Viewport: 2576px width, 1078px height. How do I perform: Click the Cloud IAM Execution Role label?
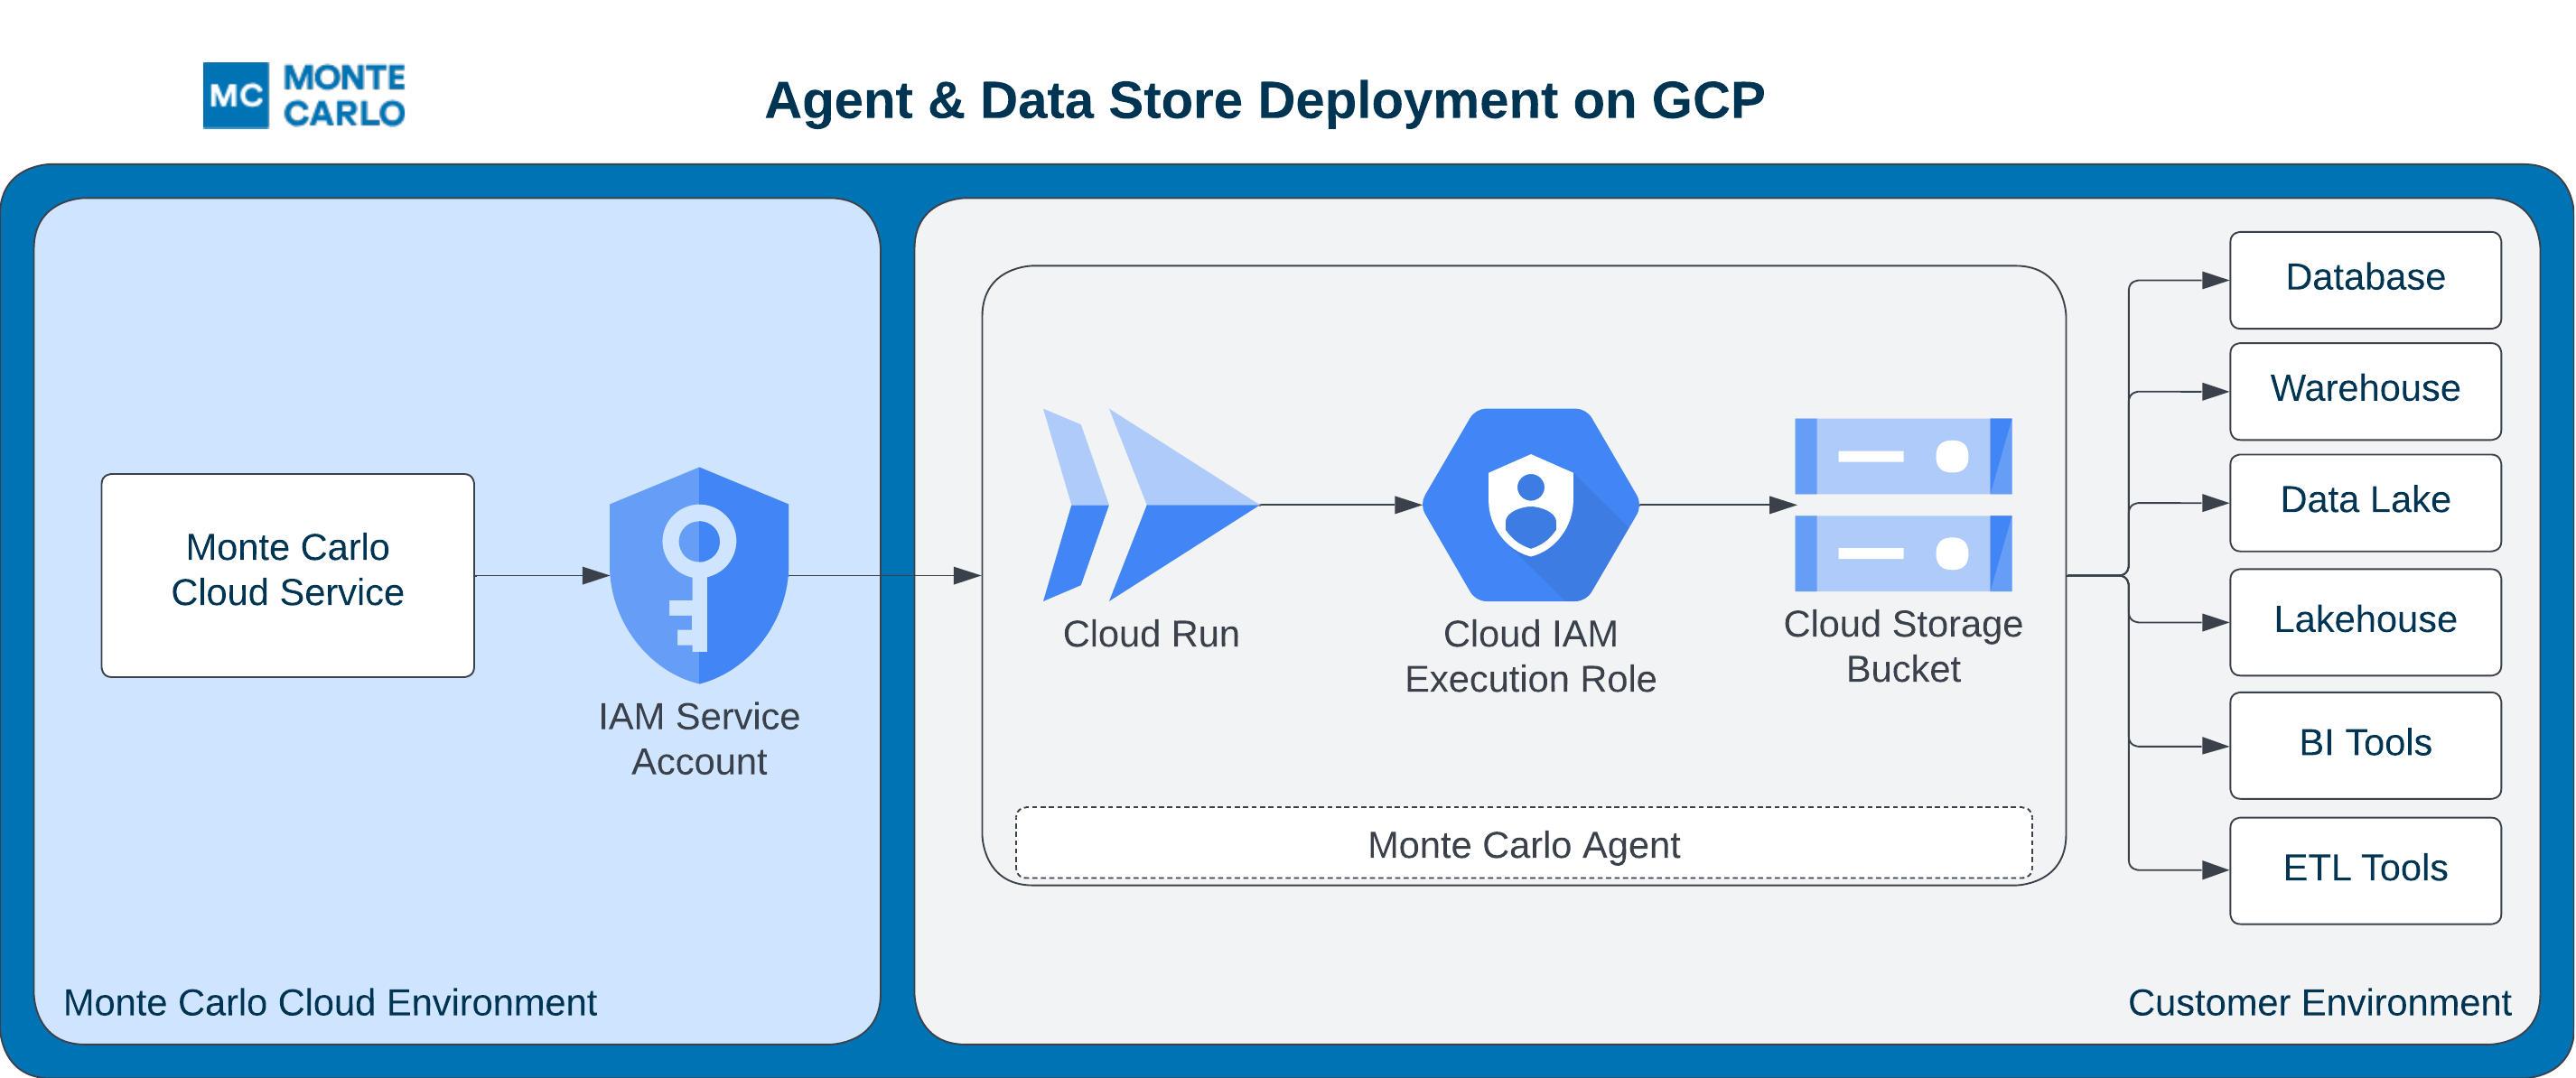click(1530, 656)
